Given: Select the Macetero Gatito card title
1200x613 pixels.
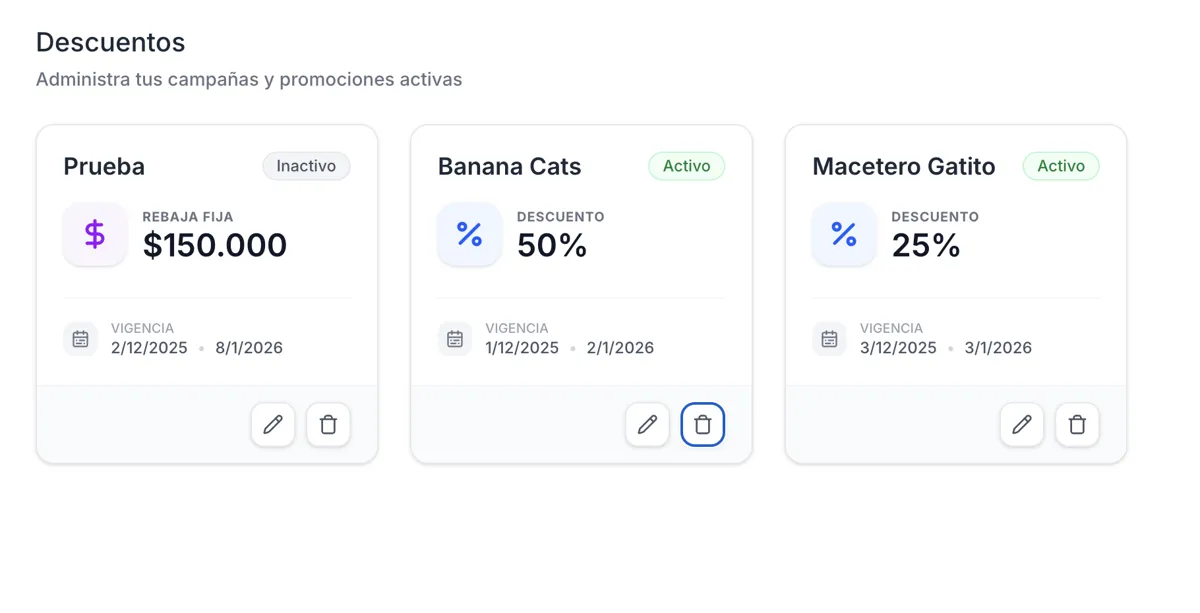Looking at the screenshot, I should [x=903, y=167].
